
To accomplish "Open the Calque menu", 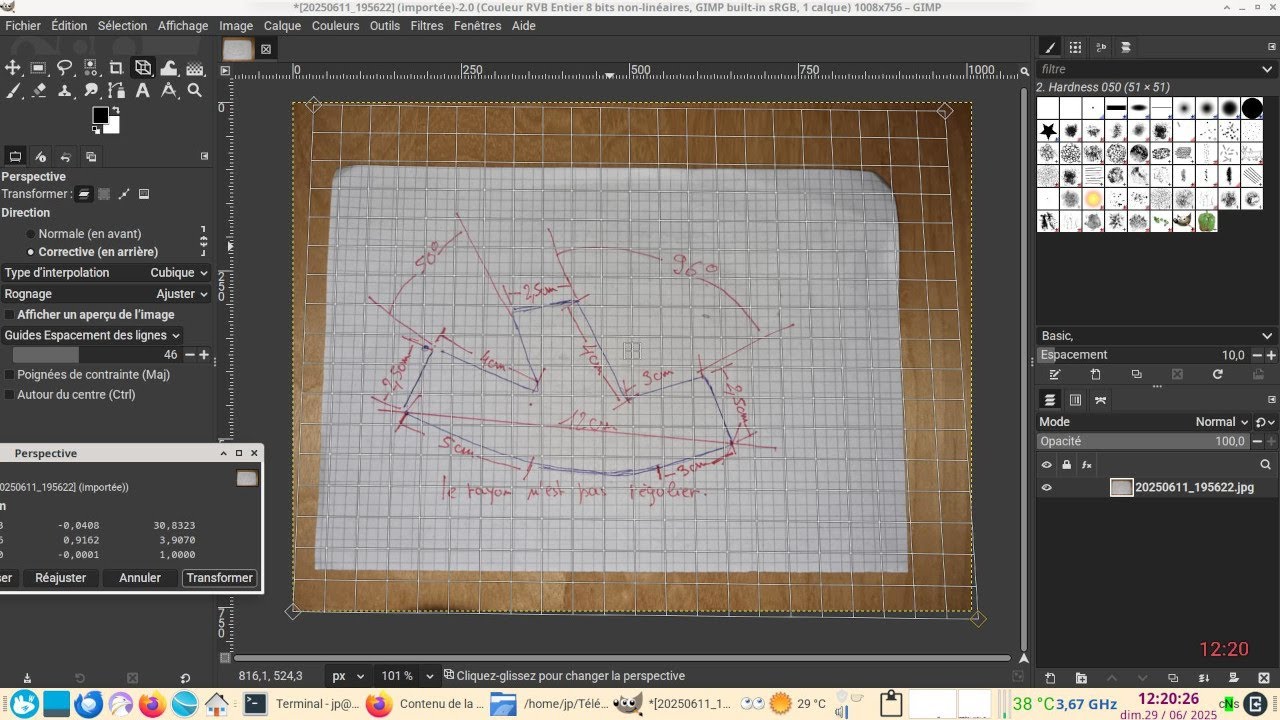I will [x=282, y=26].
